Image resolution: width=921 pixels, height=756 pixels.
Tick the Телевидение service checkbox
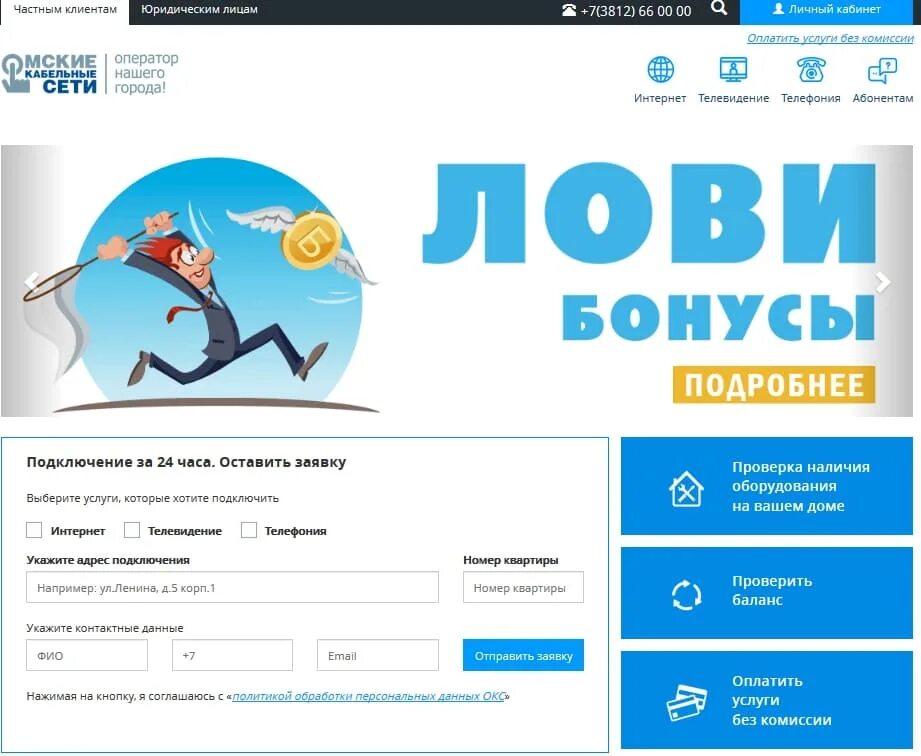(132, 530)
